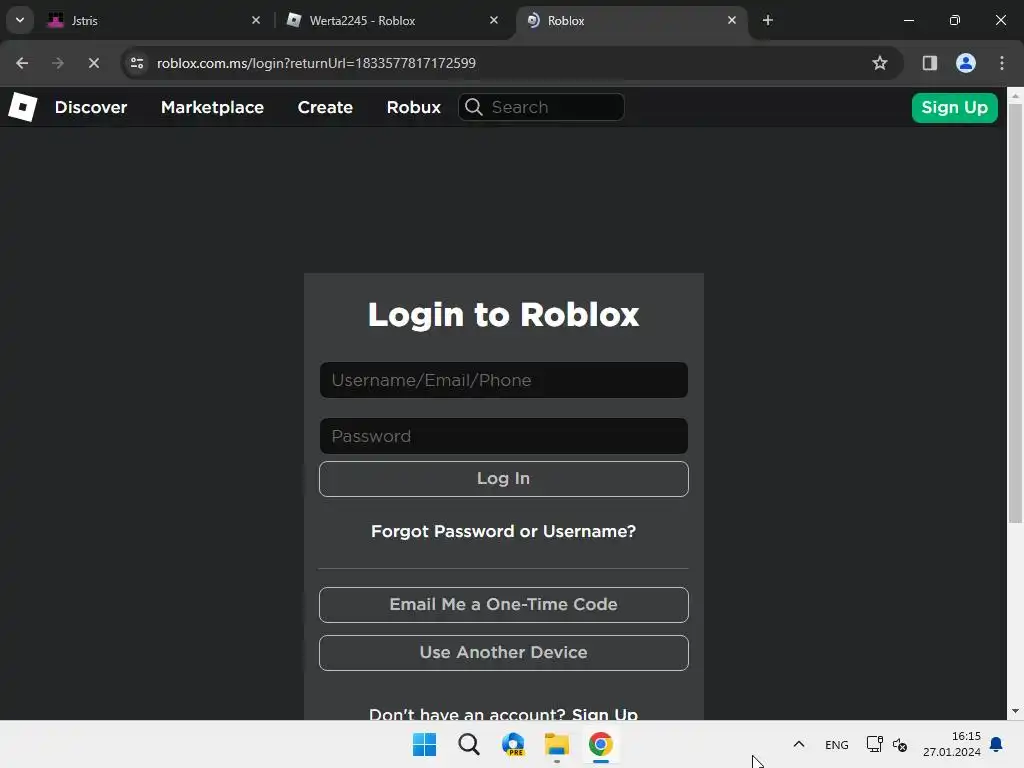Image resolution: width=1024 pixels, height=768 pixels.
Task: Click the Roblox logo icon in the navbar
Action: pos(22,107)
